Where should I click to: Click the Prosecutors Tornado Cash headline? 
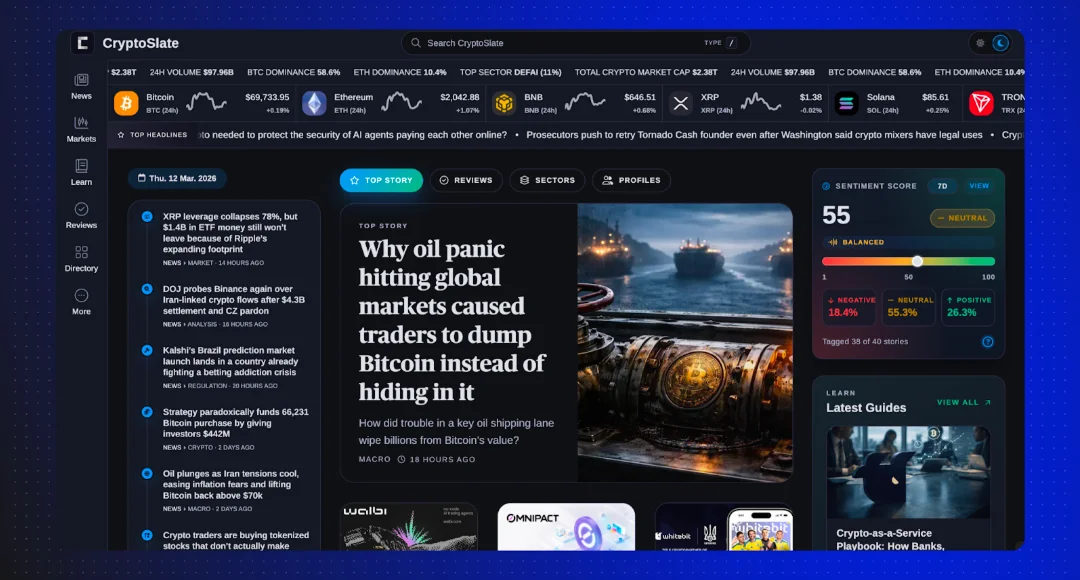pos(754,135)
